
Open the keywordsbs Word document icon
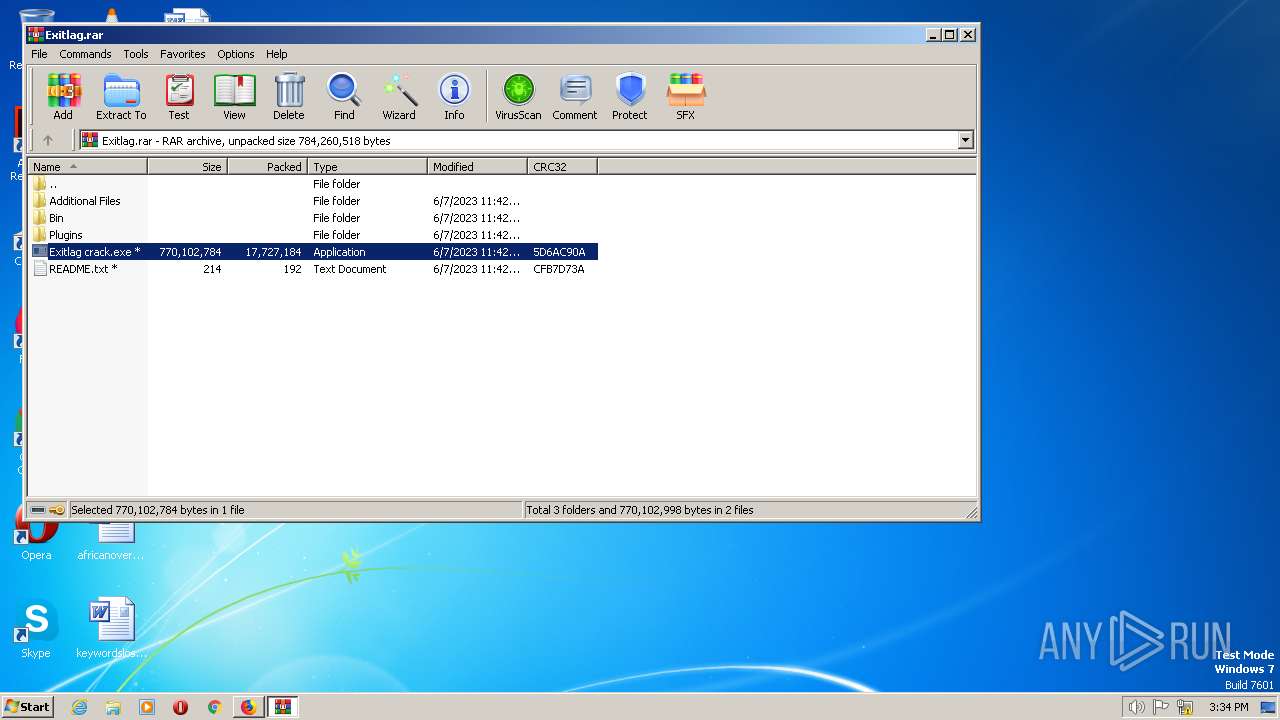[x=111, y=630]
